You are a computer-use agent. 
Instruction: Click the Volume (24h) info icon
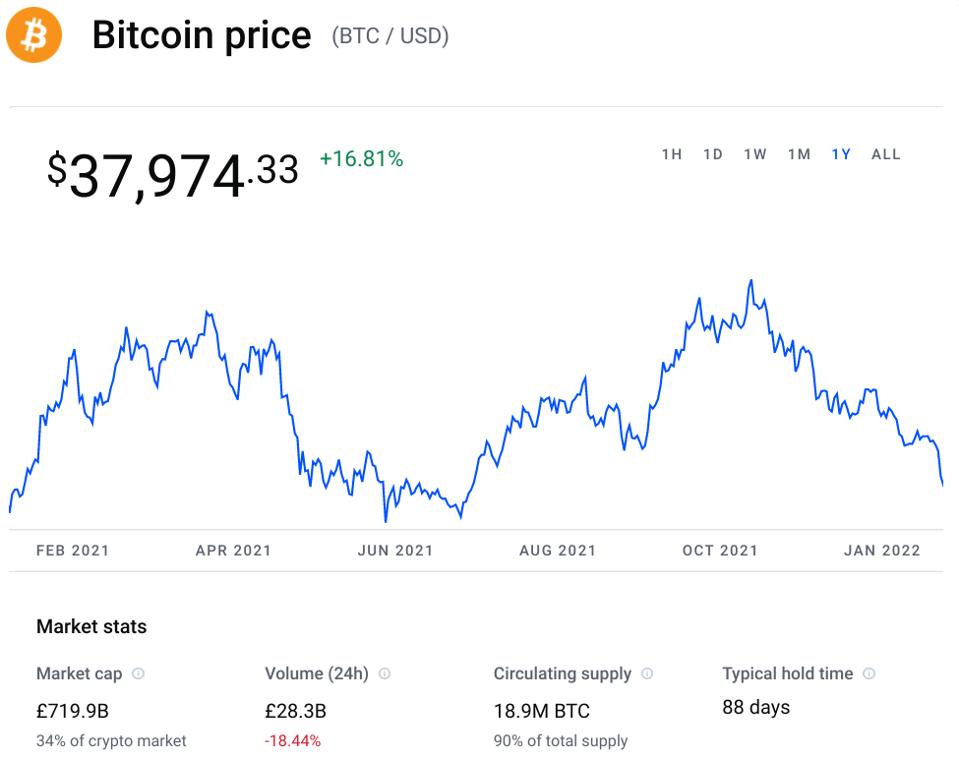coord(384,674)
